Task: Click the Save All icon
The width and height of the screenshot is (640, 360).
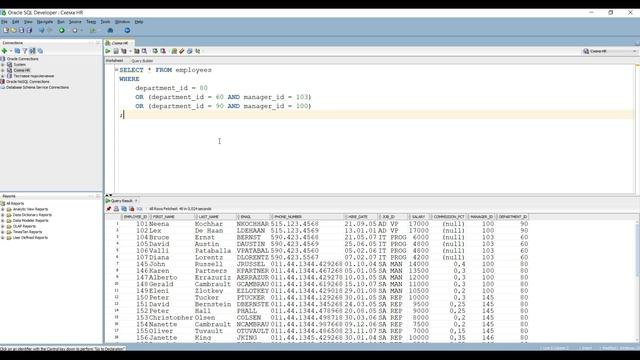Action: tap(29, 30)
